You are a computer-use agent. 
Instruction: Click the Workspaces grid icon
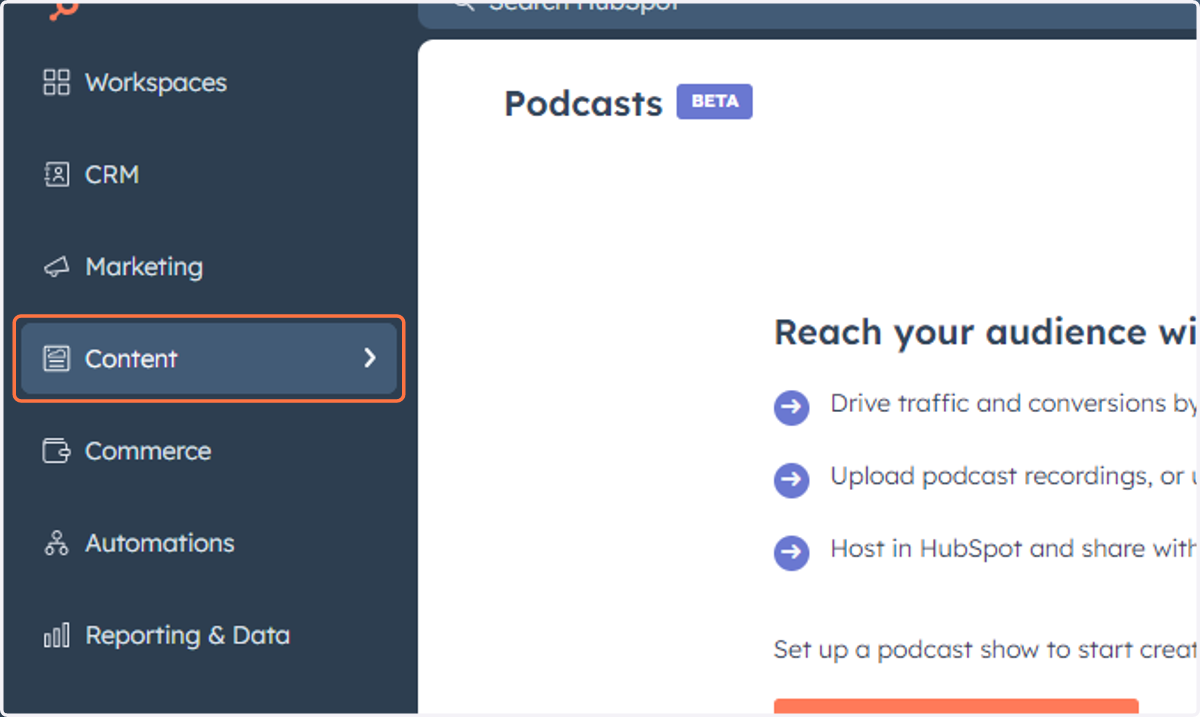[x=57, y=83]
